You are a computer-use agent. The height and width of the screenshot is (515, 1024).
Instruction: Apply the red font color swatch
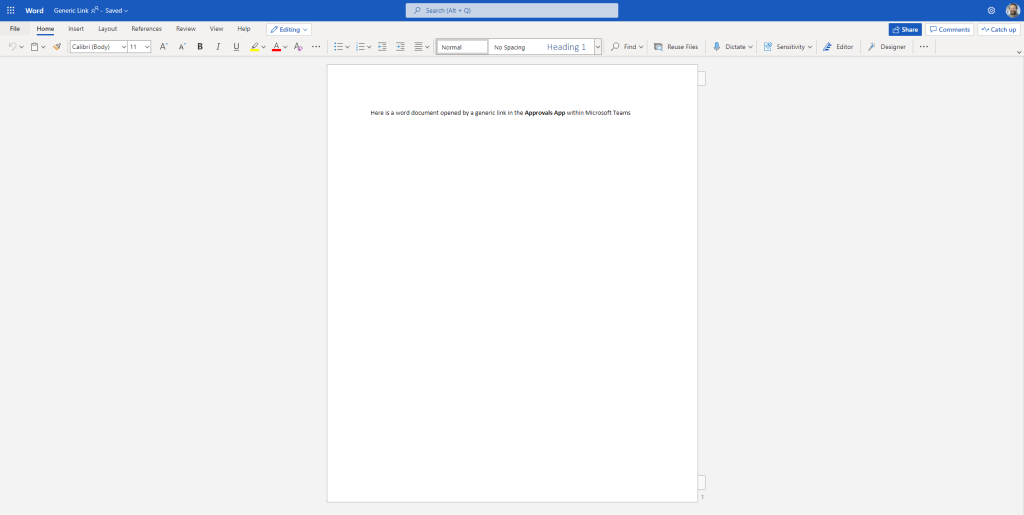point(276,47)
